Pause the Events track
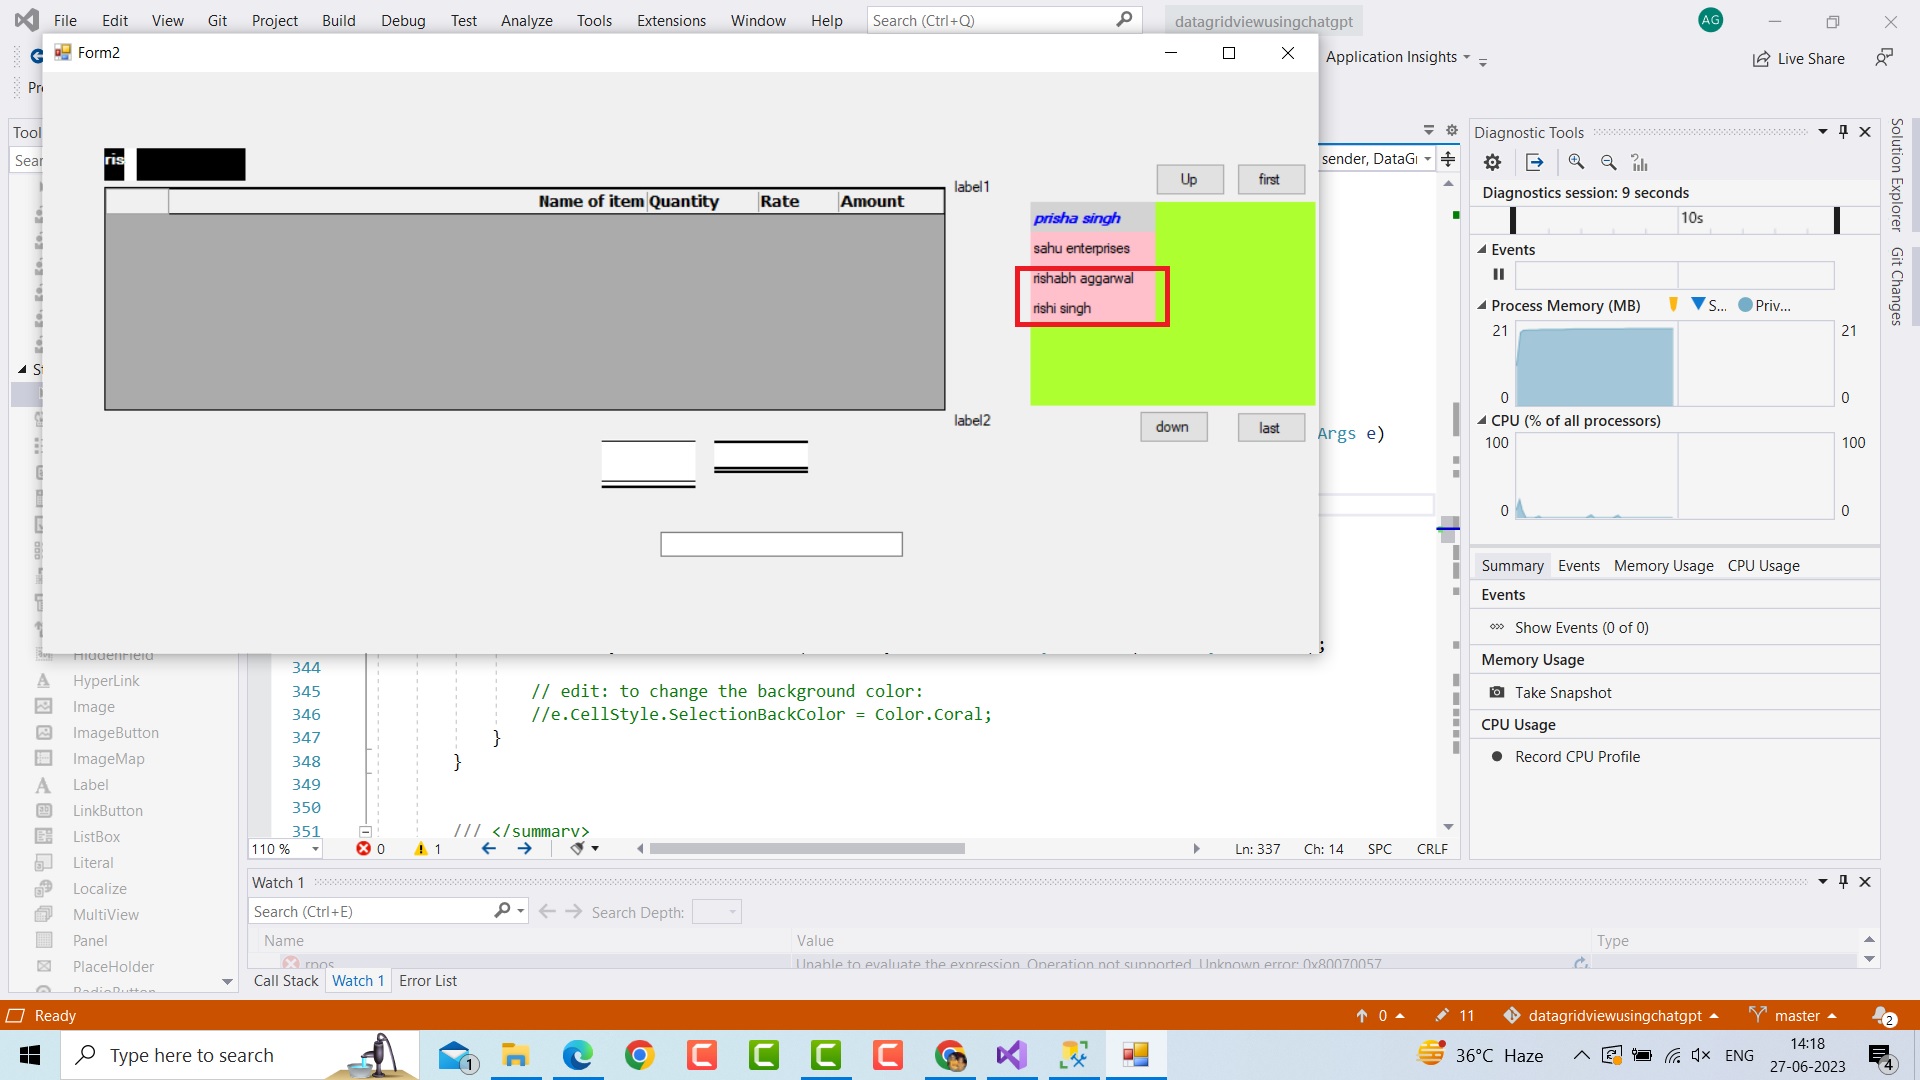 point(1498,274)
